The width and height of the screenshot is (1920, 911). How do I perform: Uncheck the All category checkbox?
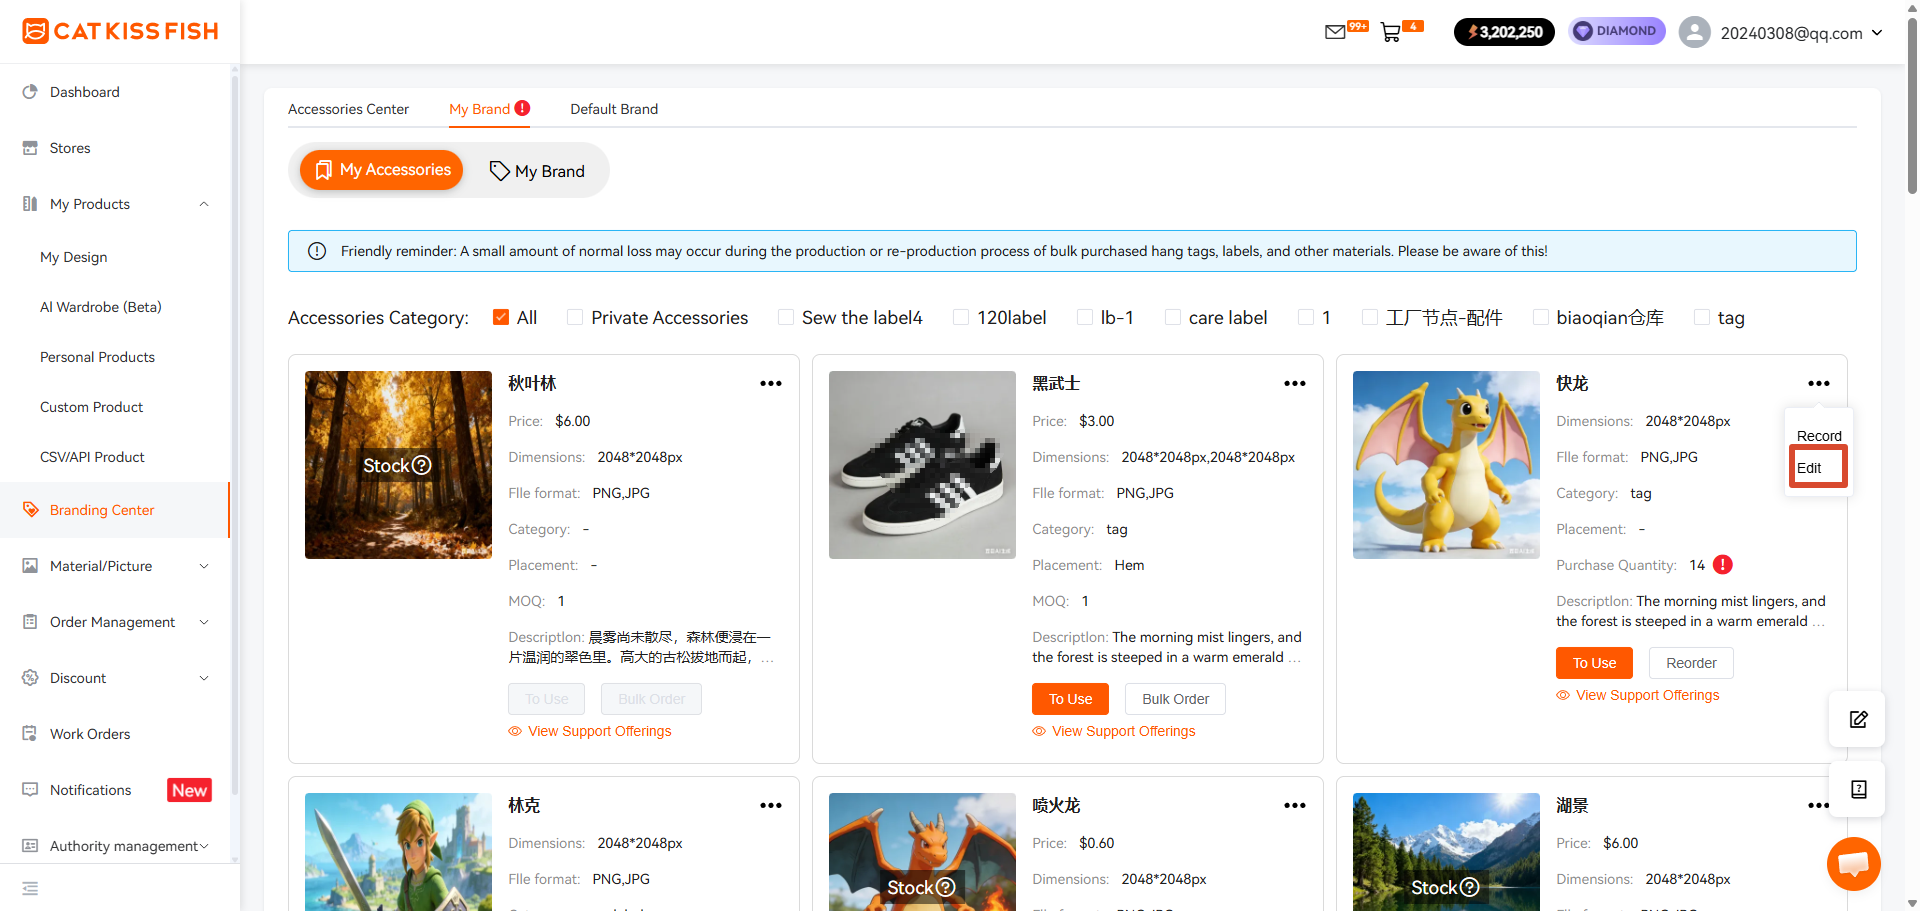click(x=501, y=317)
